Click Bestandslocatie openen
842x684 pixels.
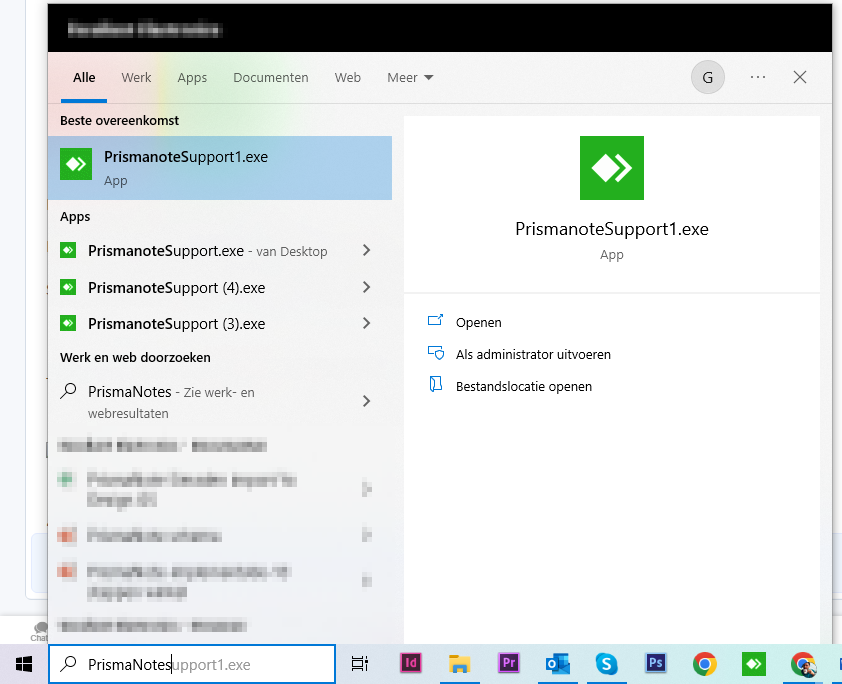point(524,387)
